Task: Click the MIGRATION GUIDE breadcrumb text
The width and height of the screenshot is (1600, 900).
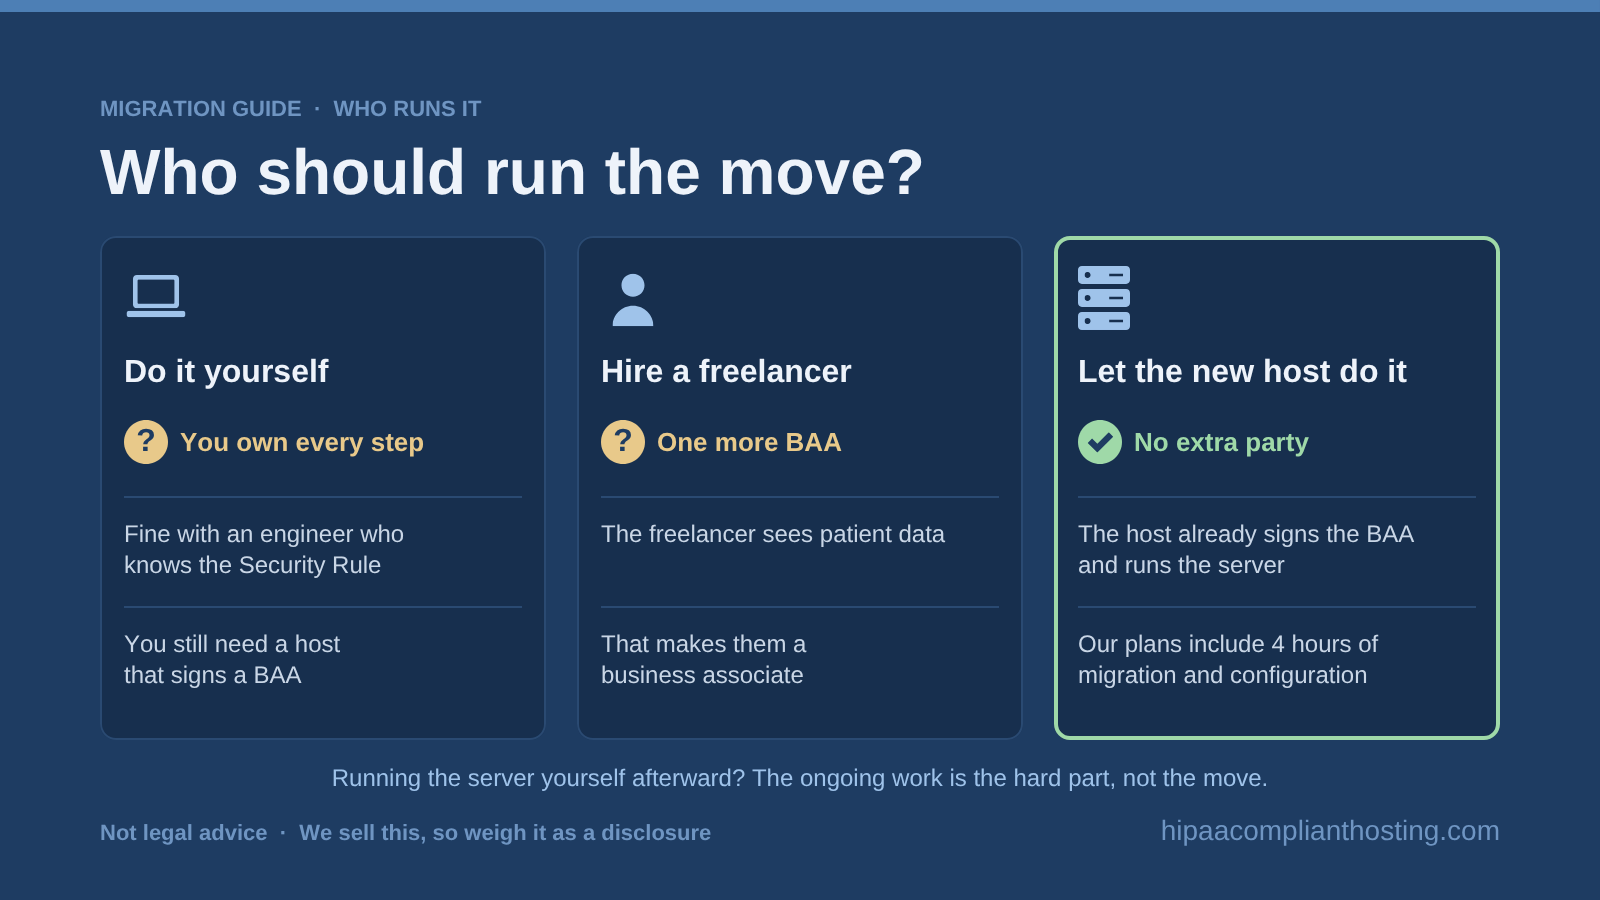Action: coord(201,109)
